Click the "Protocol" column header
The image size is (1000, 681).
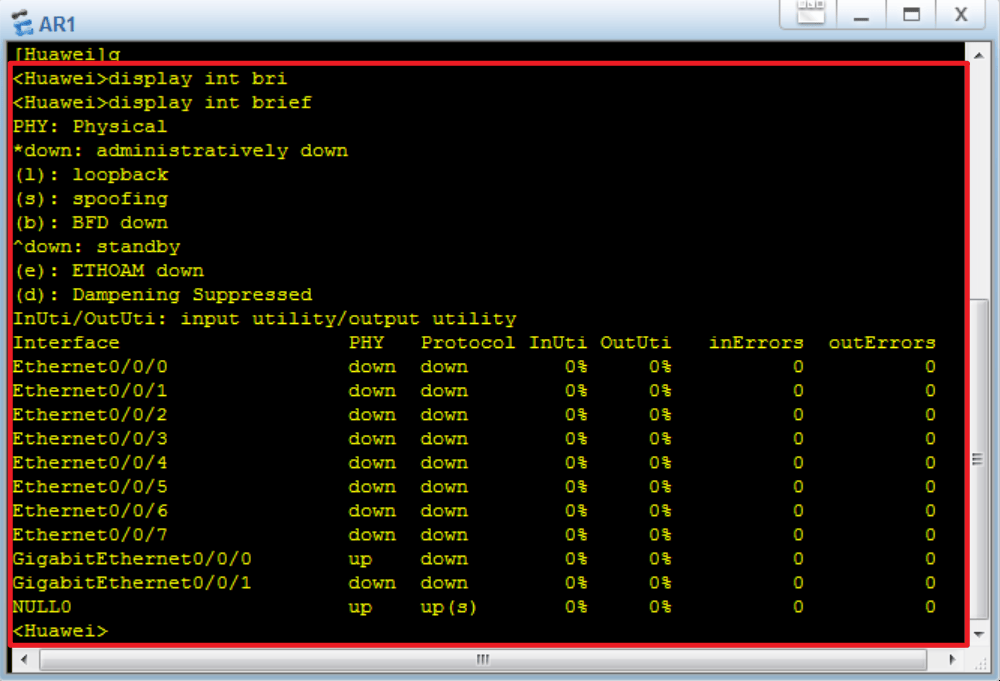[x=468, y=342]
